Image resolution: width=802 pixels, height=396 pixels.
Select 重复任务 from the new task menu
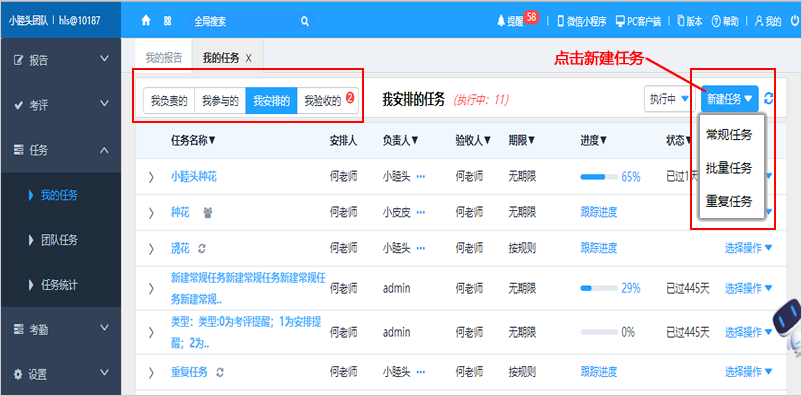(x=729, y=201)
